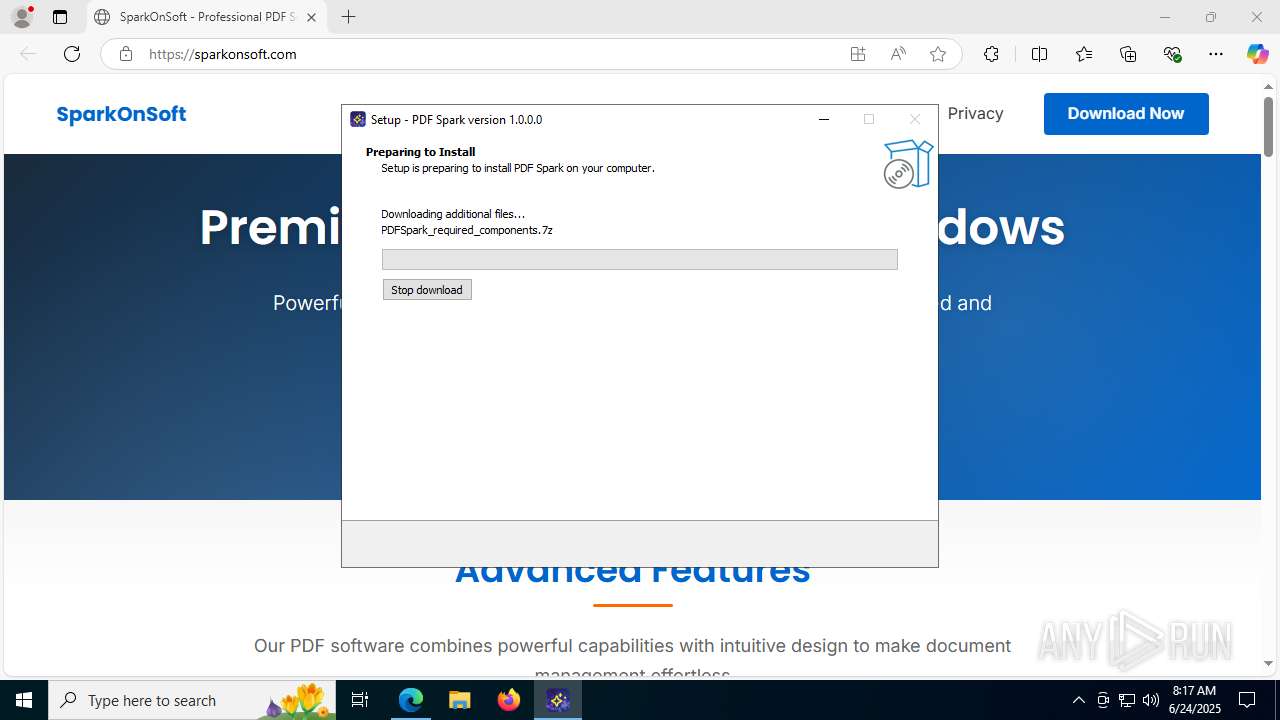The height and width of the screenshot is (720, 1280).
Task: Open Microsoft Edge from the taskbar
Action: (x=411, y=700)
